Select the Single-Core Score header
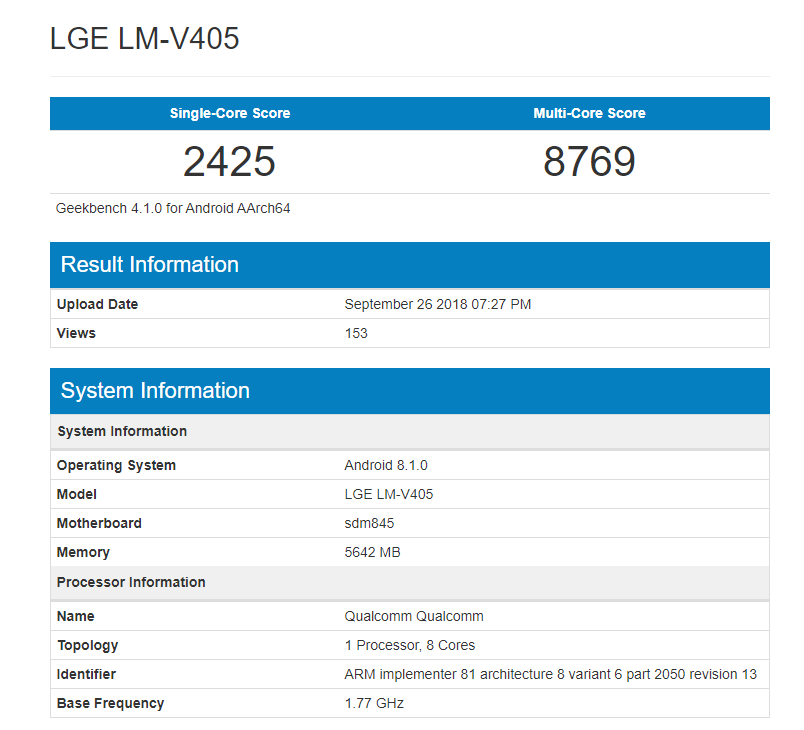Viewport: 804px width, 730px height. (230, 113)
